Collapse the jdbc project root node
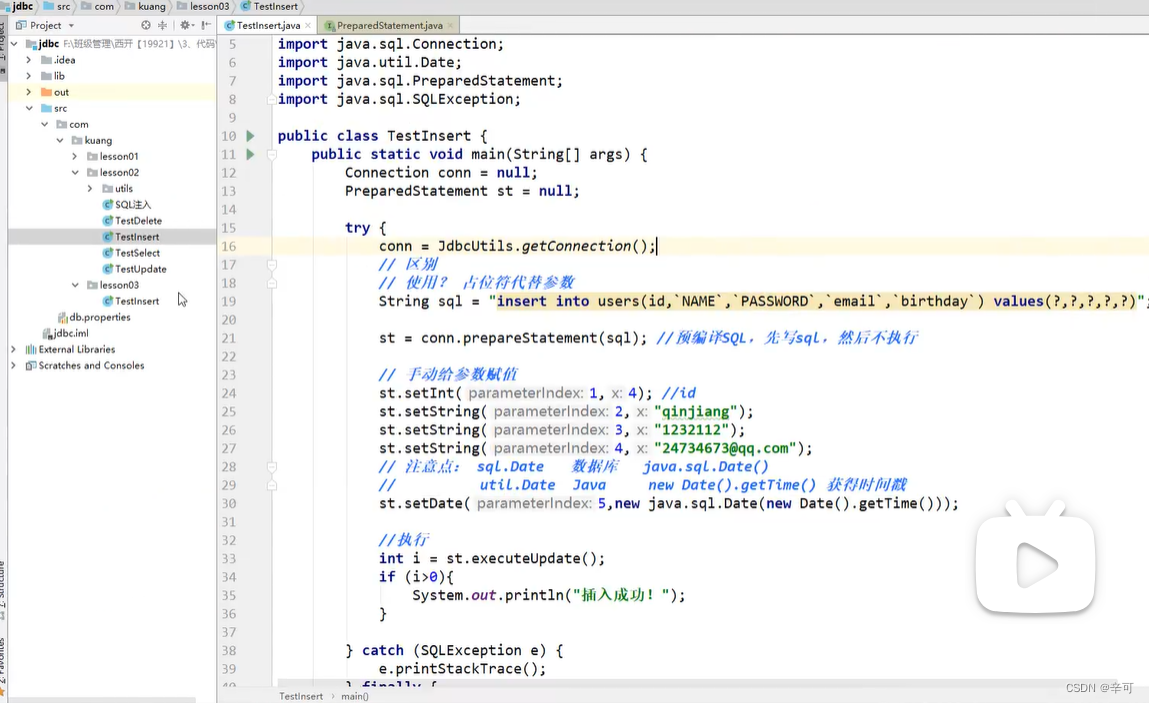Screen dimensions: 1149x703 14,44
